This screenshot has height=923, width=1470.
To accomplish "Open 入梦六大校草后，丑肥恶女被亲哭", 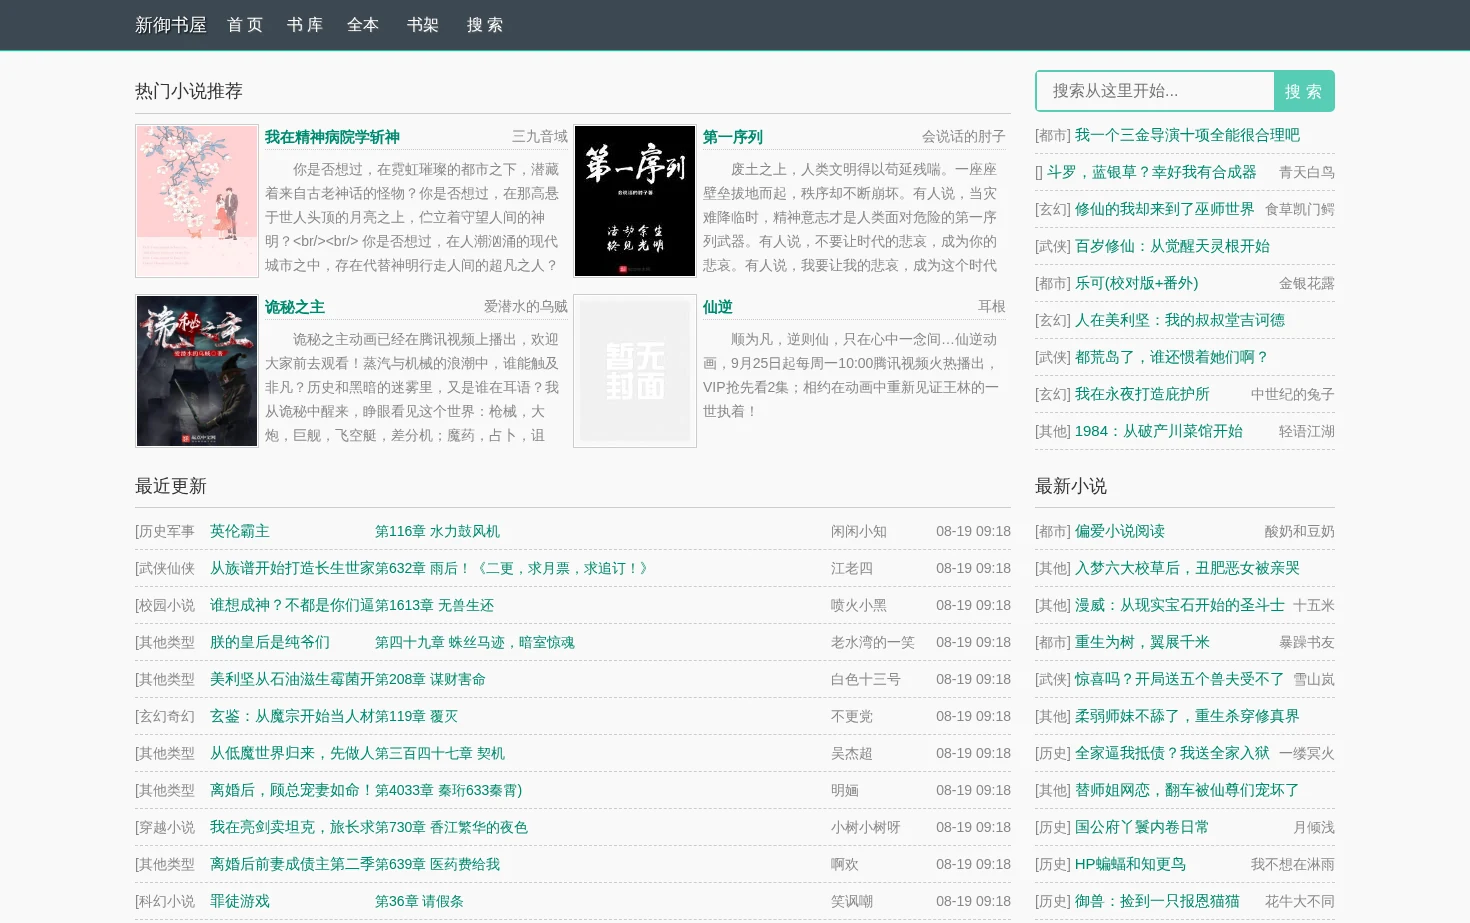I will (1187, 568).
